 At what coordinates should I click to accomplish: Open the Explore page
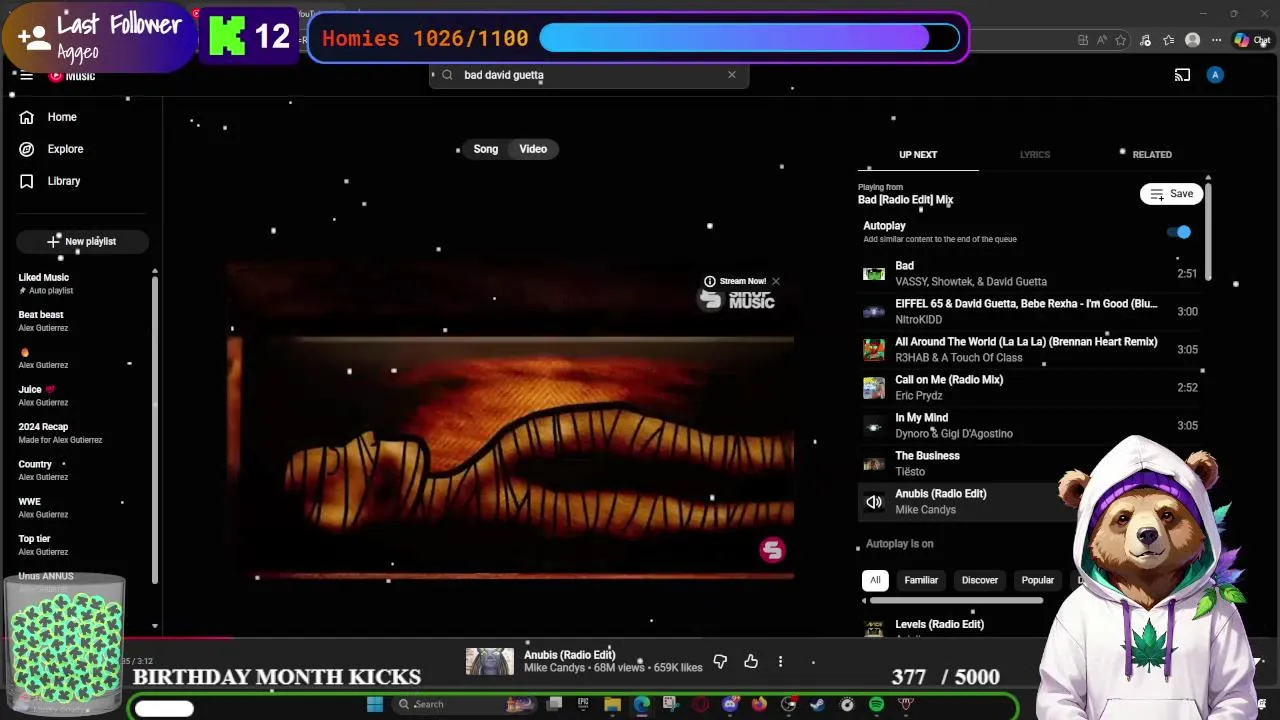pyautogui.click(x=51, y=149)
